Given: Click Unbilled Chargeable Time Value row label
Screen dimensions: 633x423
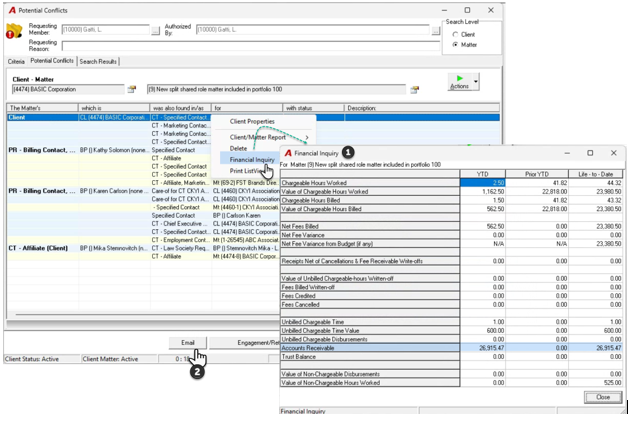Looking at the screenshot, I should [x=370, y=331].
